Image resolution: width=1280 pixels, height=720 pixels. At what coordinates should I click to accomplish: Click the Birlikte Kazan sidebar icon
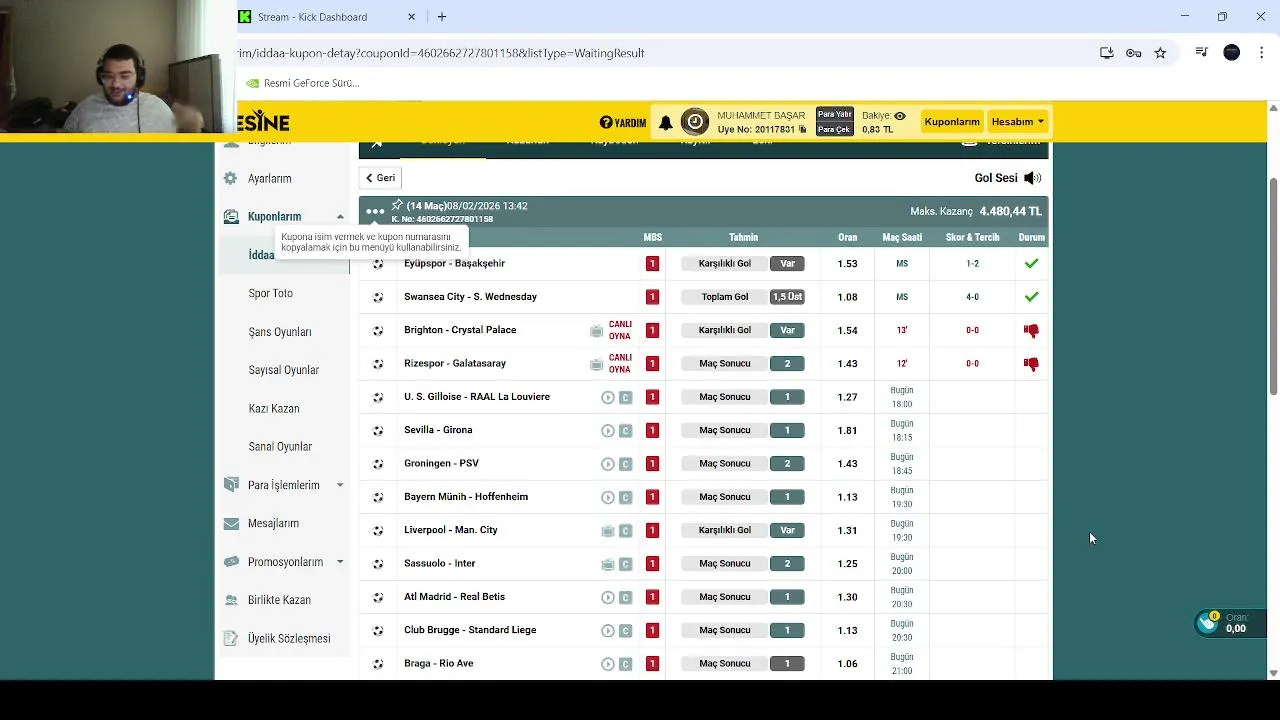231,600
